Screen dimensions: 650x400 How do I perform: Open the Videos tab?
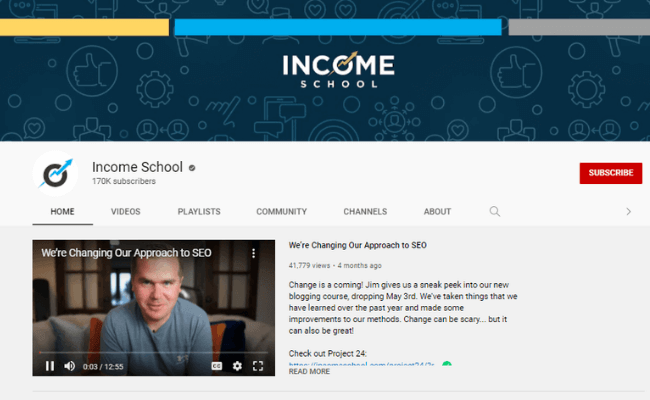click(126, 211)
